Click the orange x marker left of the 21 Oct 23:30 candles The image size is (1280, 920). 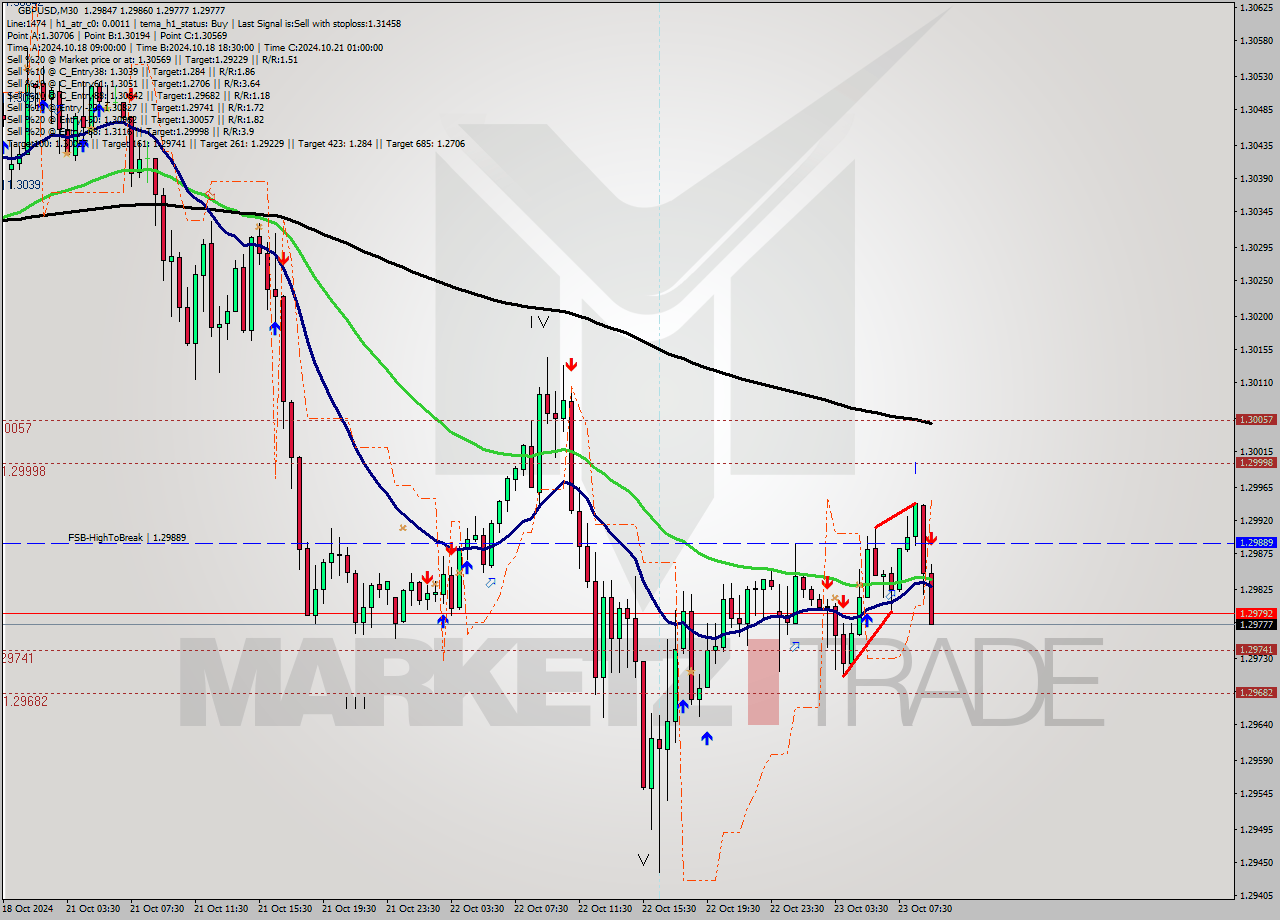[x=403, y=527]
